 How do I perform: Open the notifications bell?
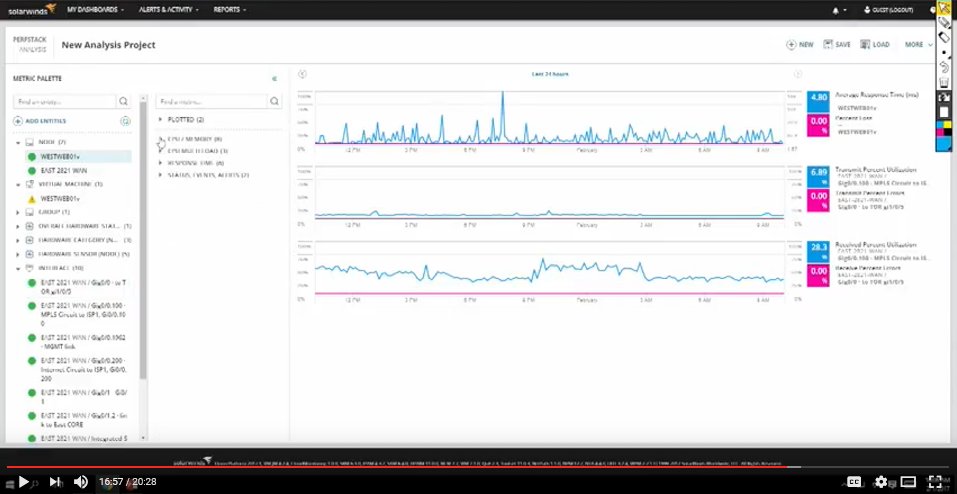point(836,10)
